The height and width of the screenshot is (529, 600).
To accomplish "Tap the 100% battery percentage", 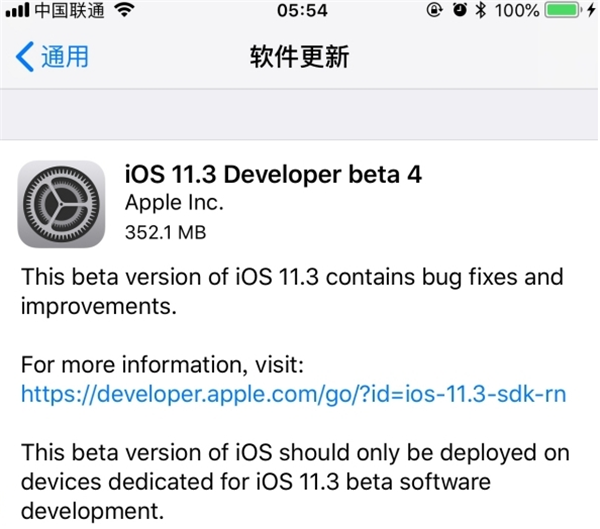I will [x=517, y=11].
